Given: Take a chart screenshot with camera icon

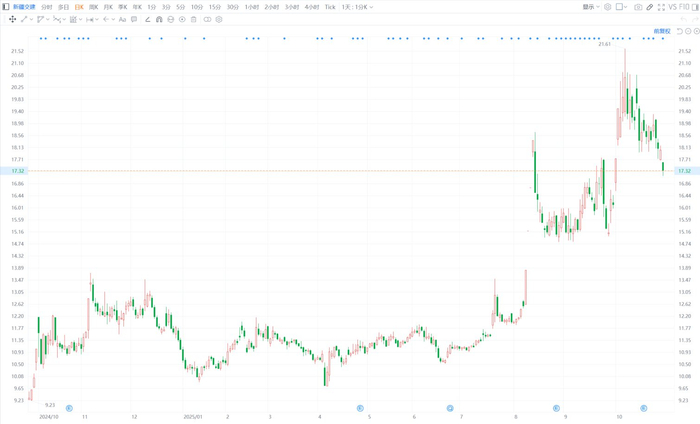Looking at the screenshot, I should pos(638,7).
